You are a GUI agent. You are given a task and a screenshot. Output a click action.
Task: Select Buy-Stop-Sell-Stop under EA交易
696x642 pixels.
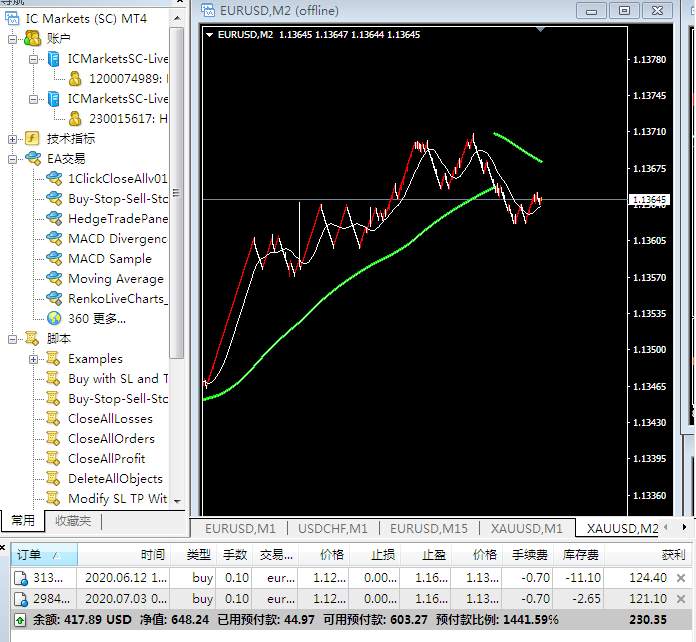tap(118, 198)
